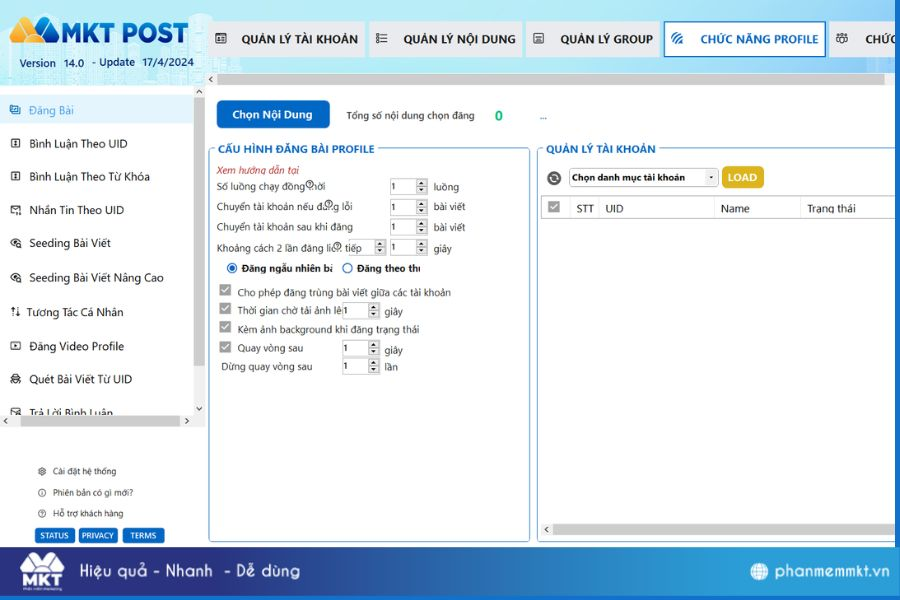Open the Quản Lý Group tab

click(594, 40)
